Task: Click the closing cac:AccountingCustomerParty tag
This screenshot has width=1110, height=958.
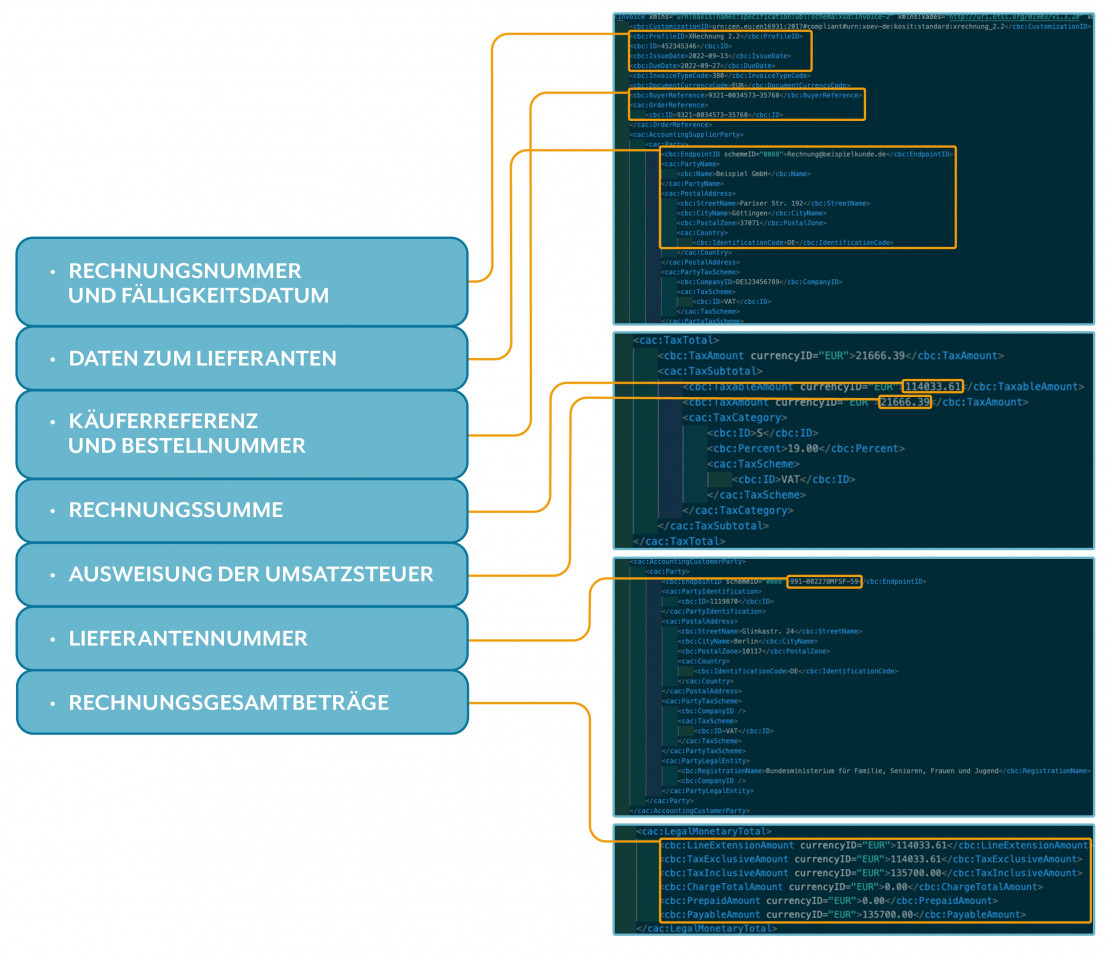Action: pos(690,811)
